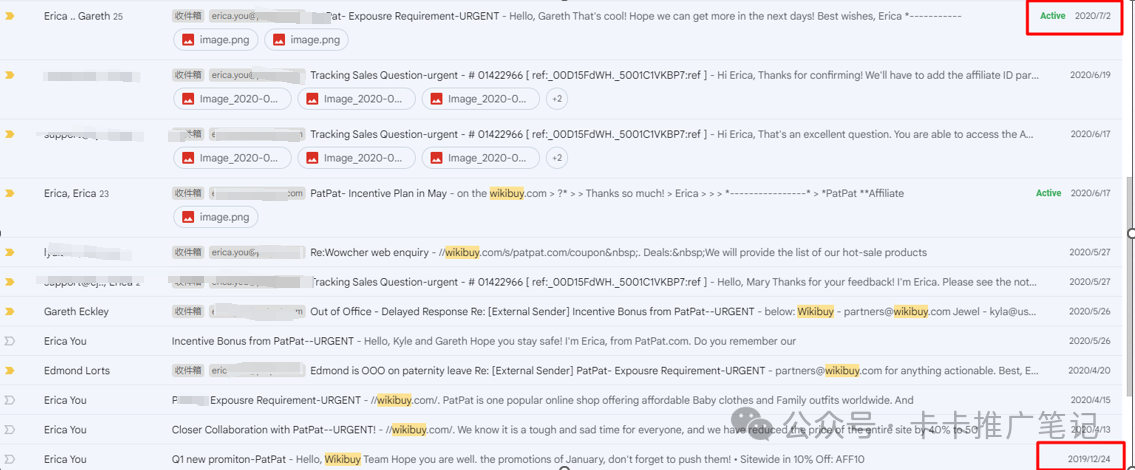The image size is (1135, 470).
Task: Open second image.png attachment in Erica .. Gareth thread
Action: tap(306, 40)
